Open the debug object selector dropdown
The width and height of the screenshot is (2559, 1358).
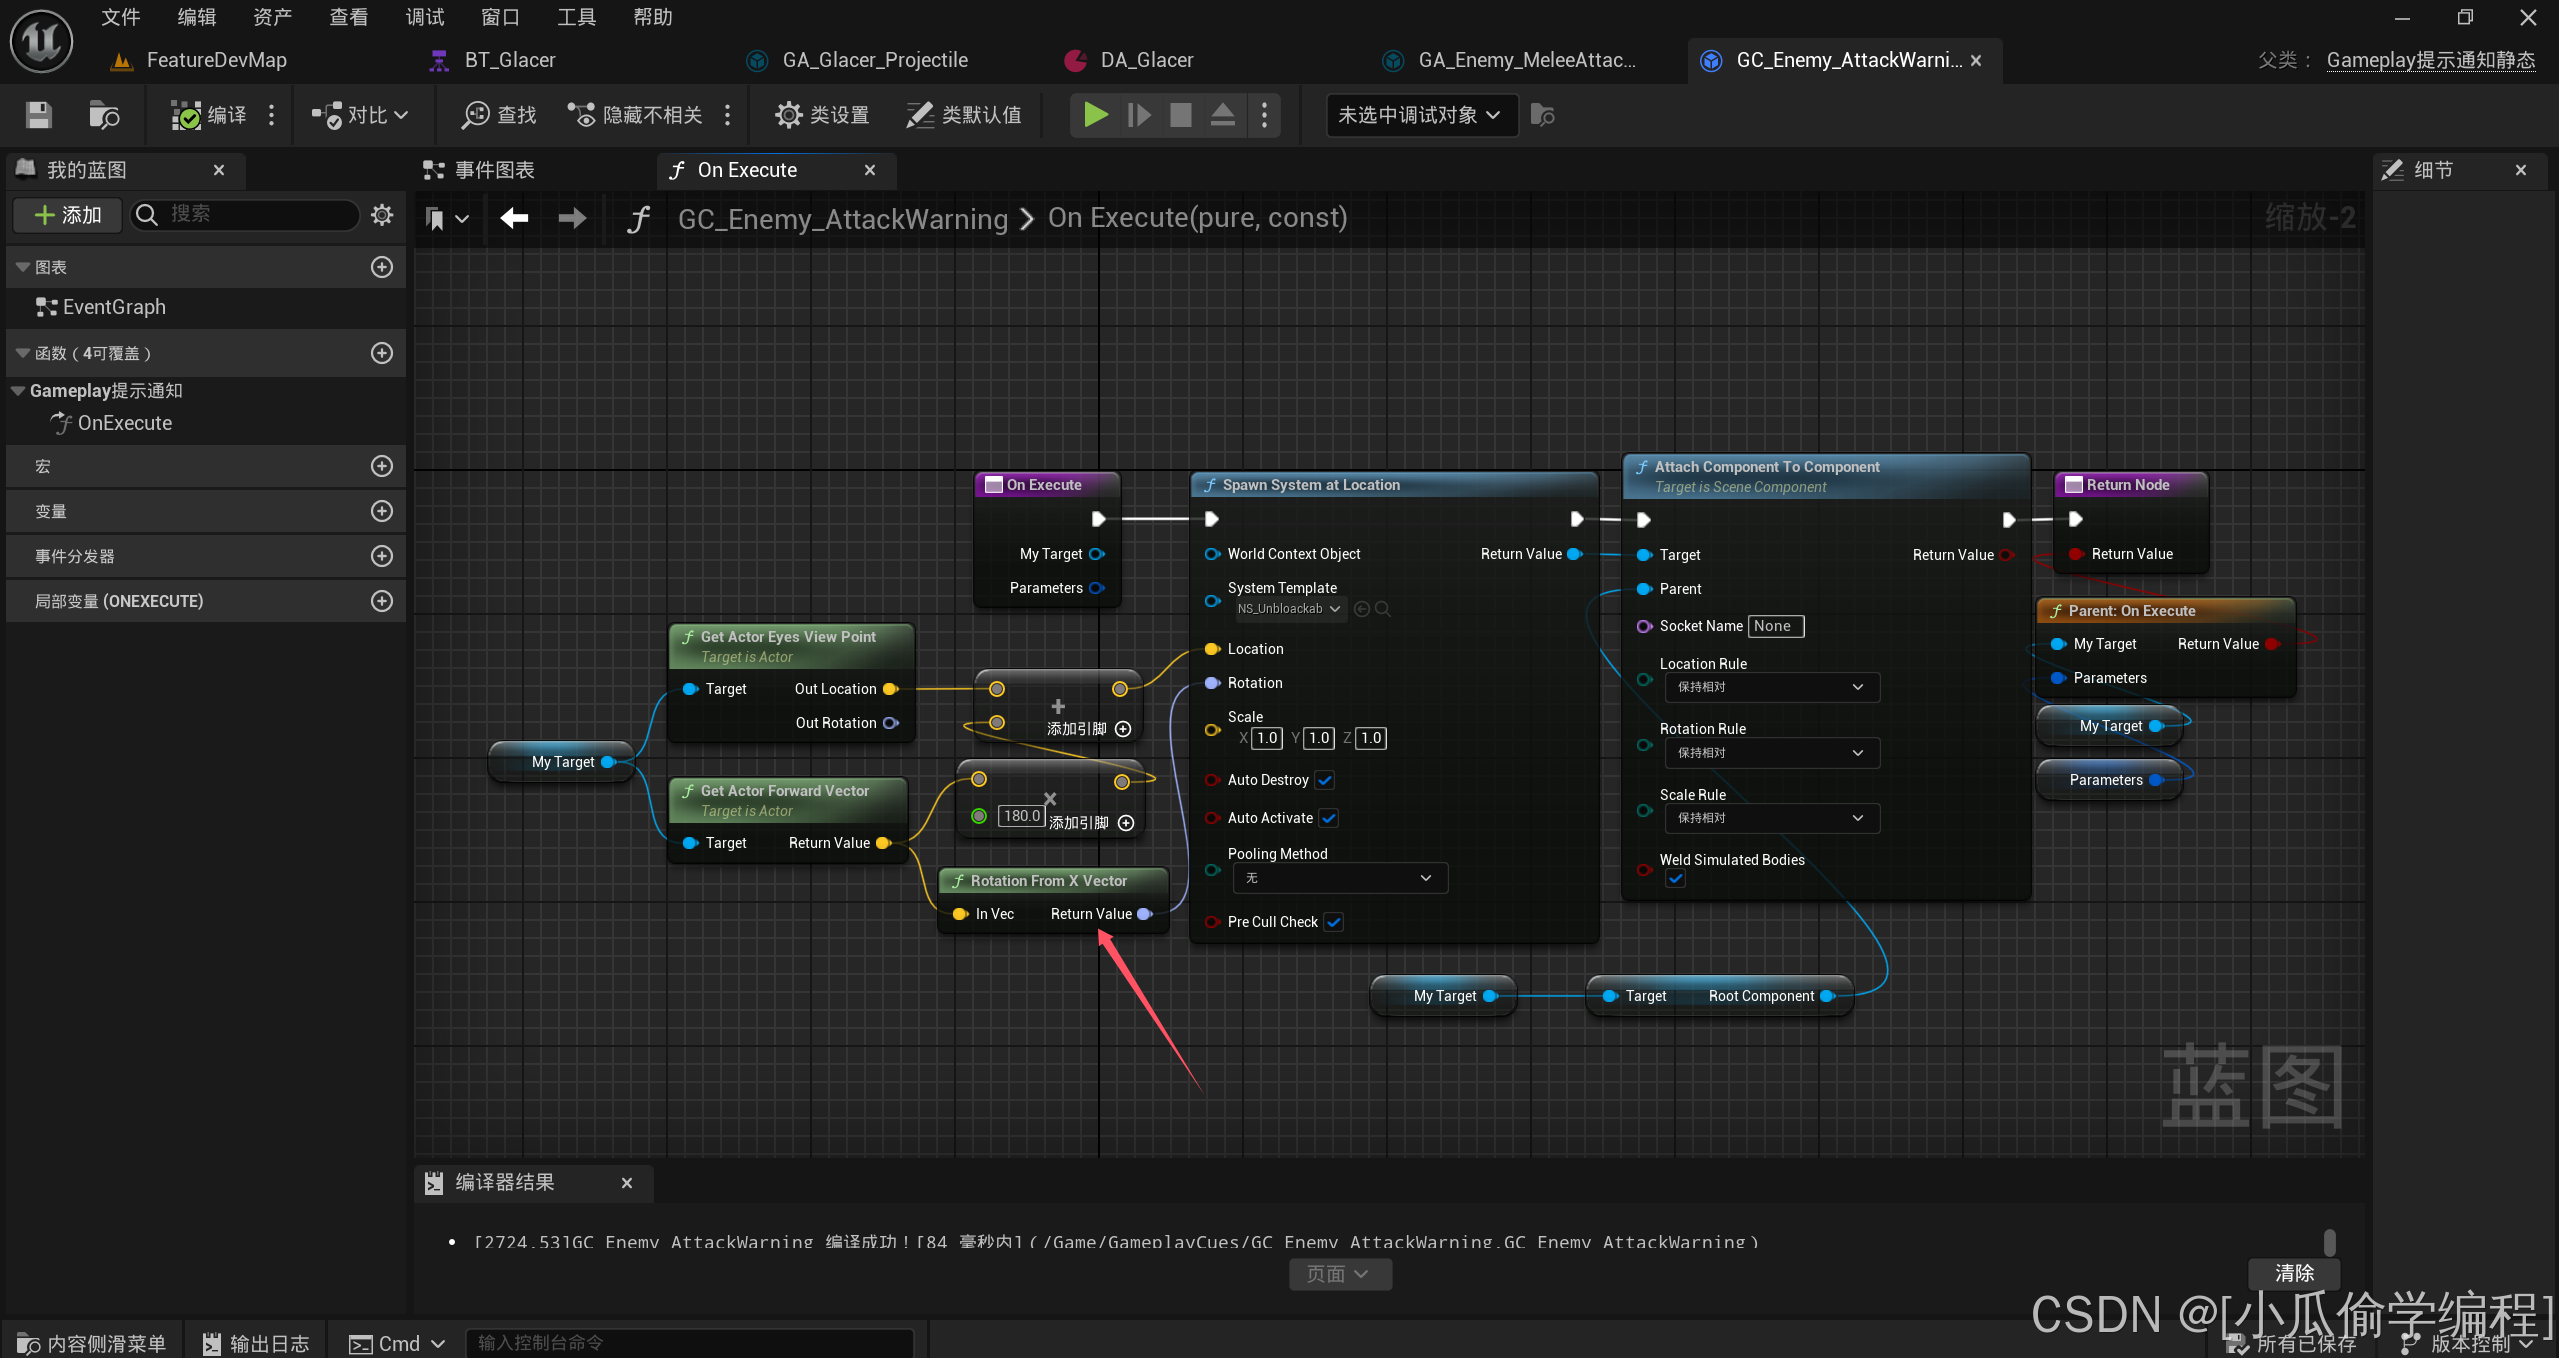tap(1420, 115)
